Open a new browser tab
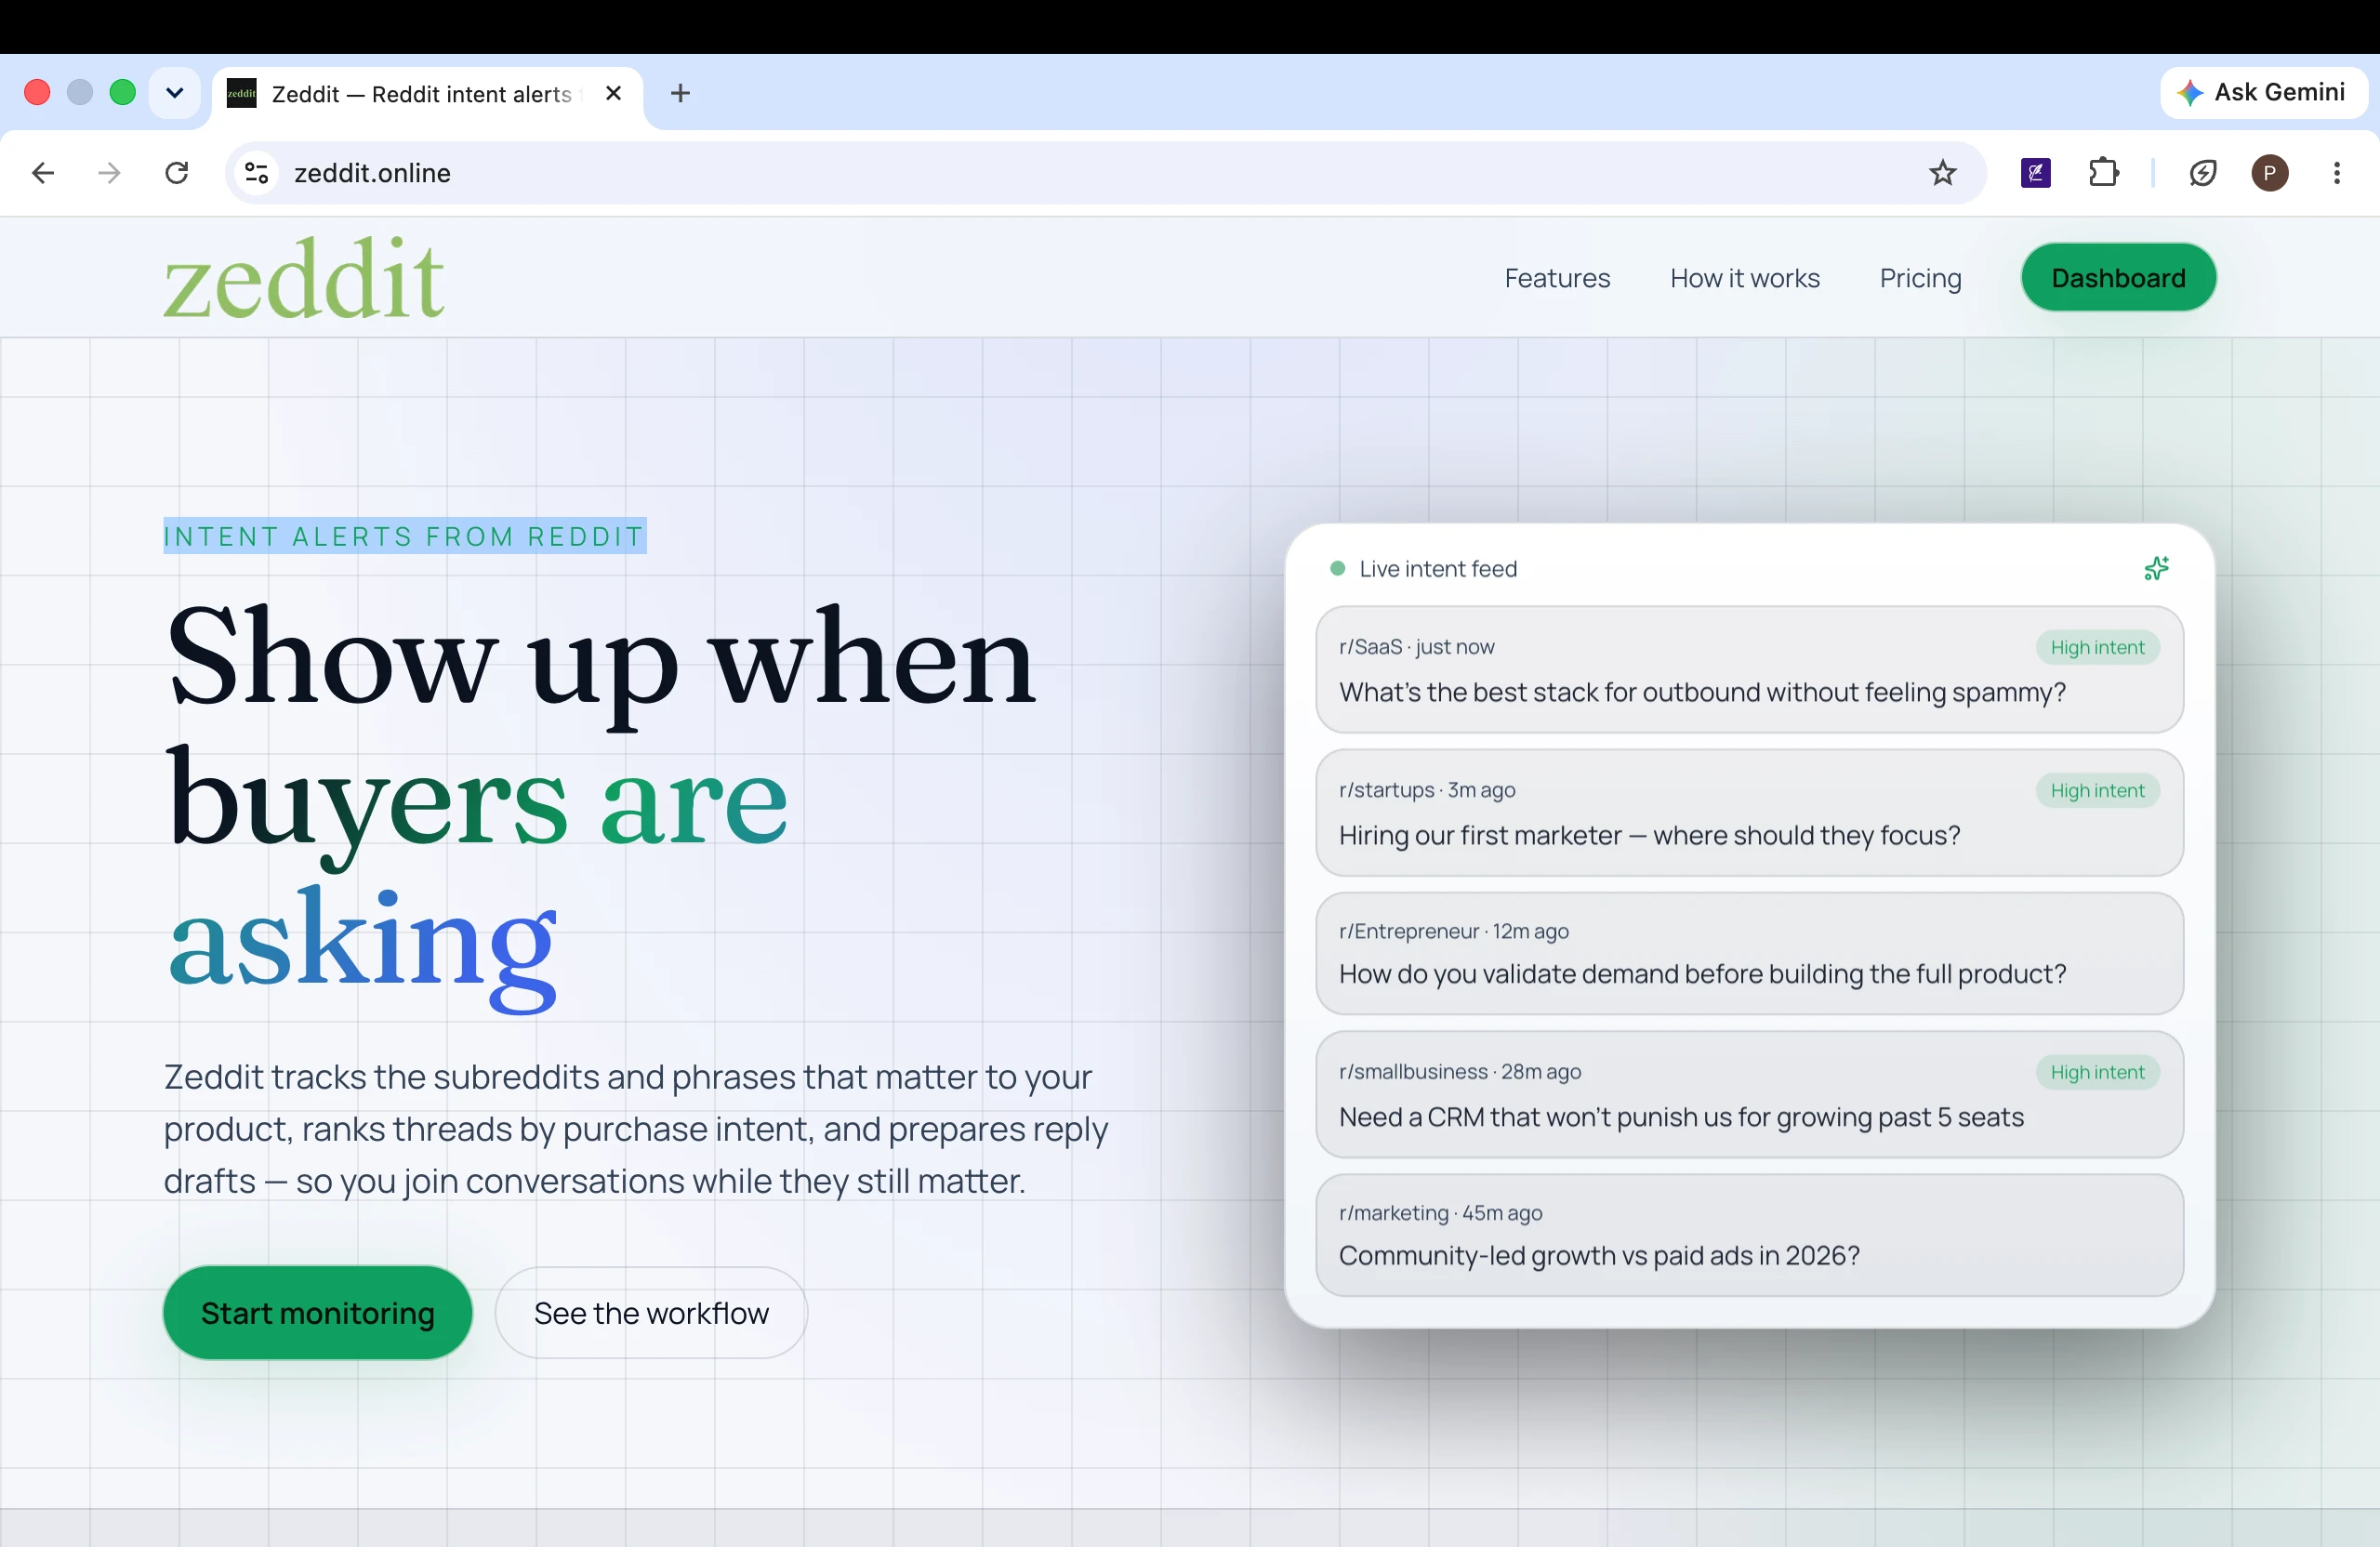 click(680, 93)
